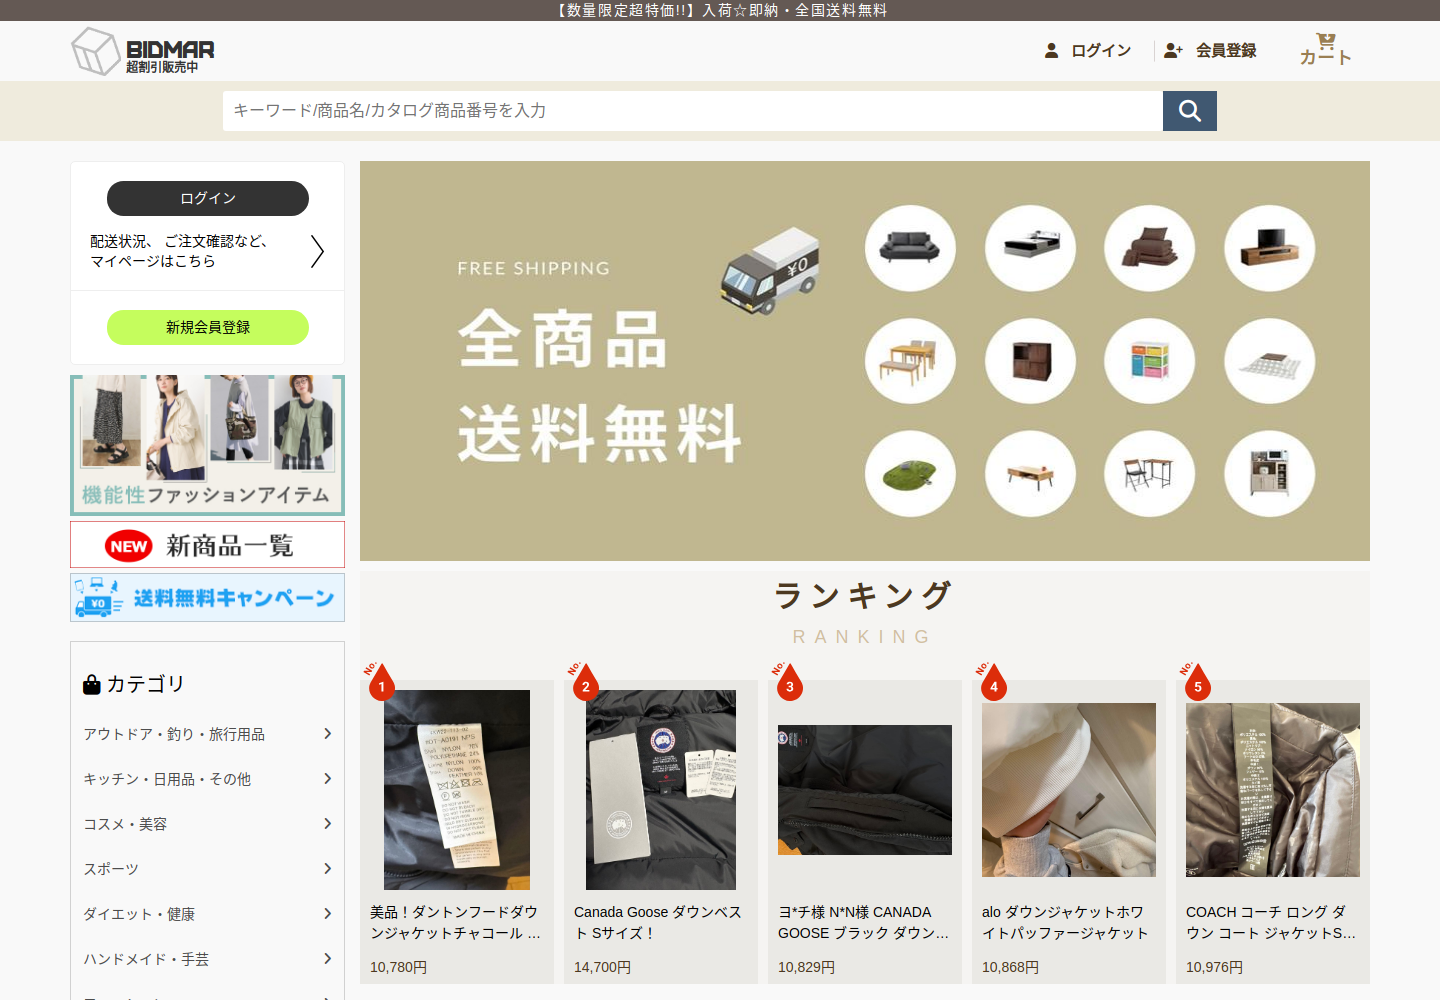Open alo ダウンジャケット product image

[1069, 790]
